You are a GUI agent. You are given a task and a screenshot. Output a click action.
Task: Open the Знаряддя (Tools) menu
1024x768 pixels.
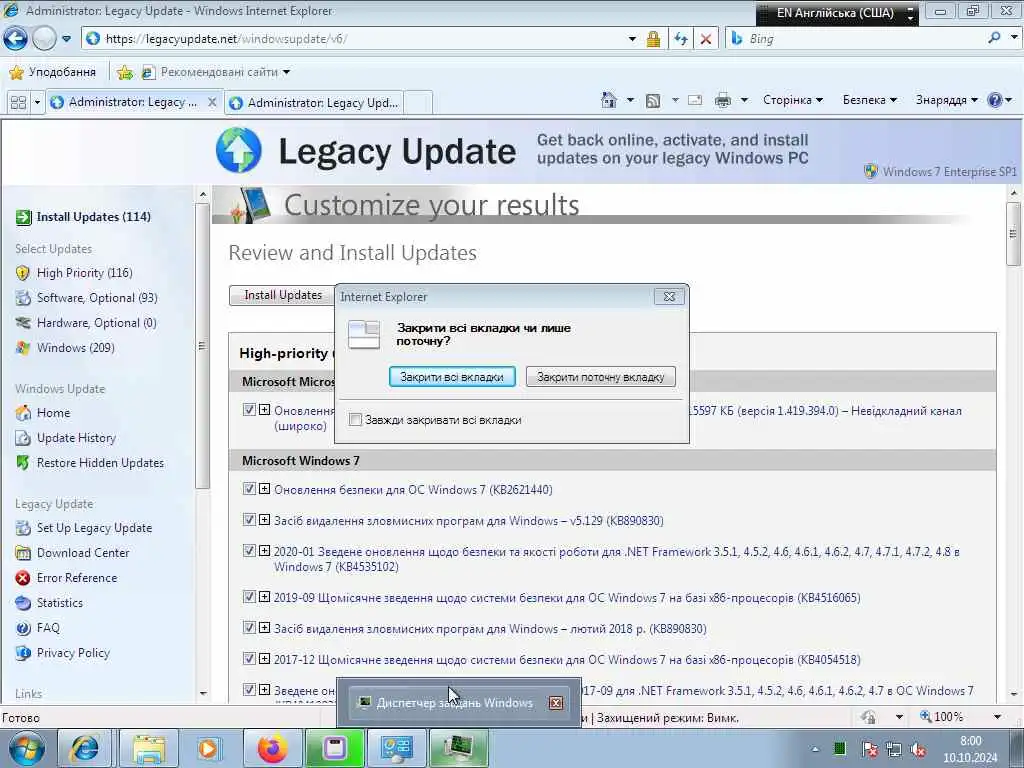946,100
